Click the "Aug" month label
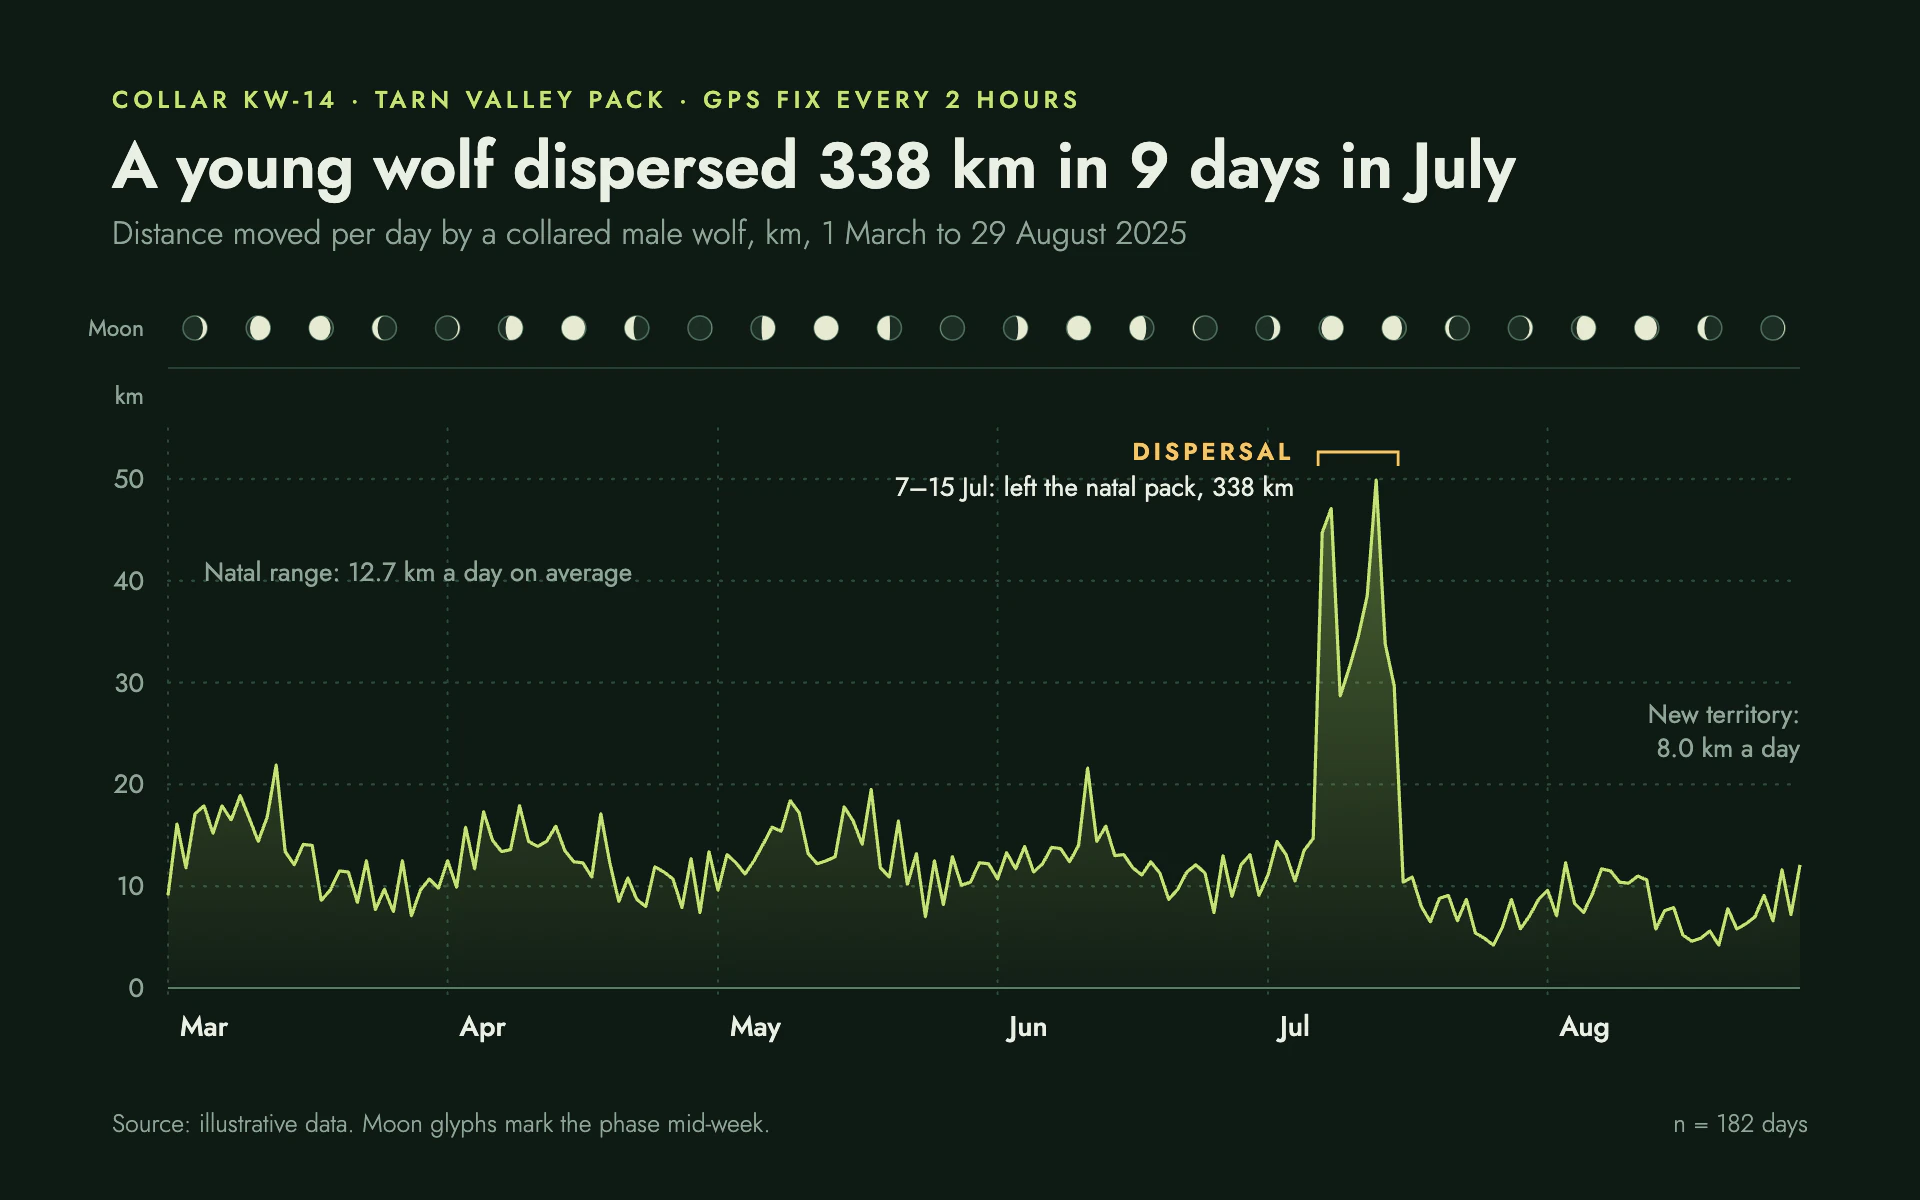Viewport: 1920px width, 1200px height. pyautogui.click(x=1584, y=1028)
